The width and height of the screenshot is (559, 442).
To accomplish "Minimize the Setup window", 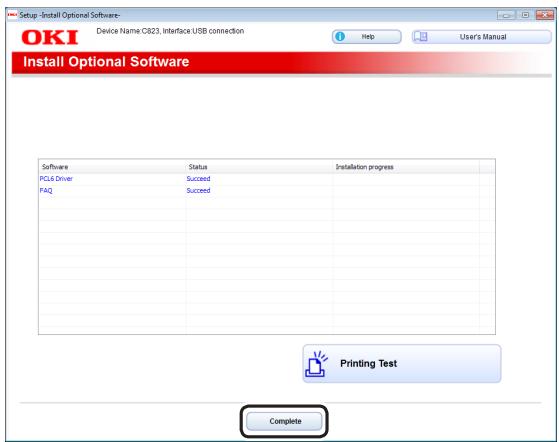I will tap(506, 15).
